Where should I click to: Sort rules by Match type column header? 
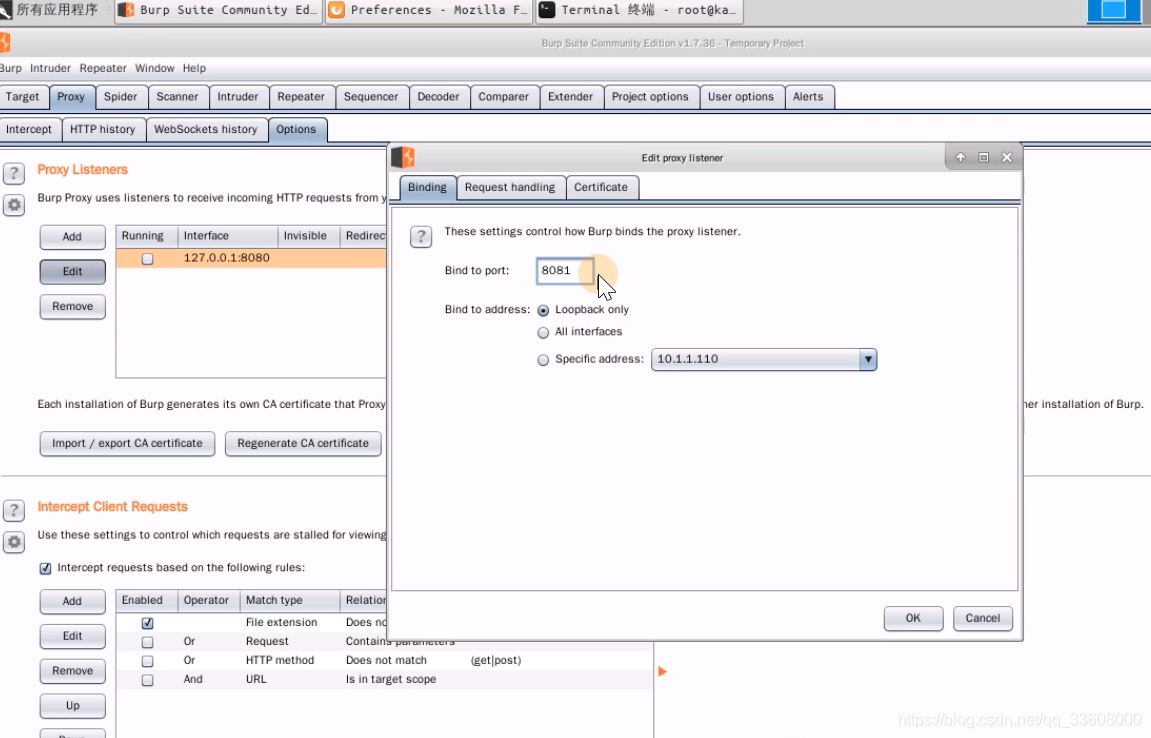click(x=290, y=600)
